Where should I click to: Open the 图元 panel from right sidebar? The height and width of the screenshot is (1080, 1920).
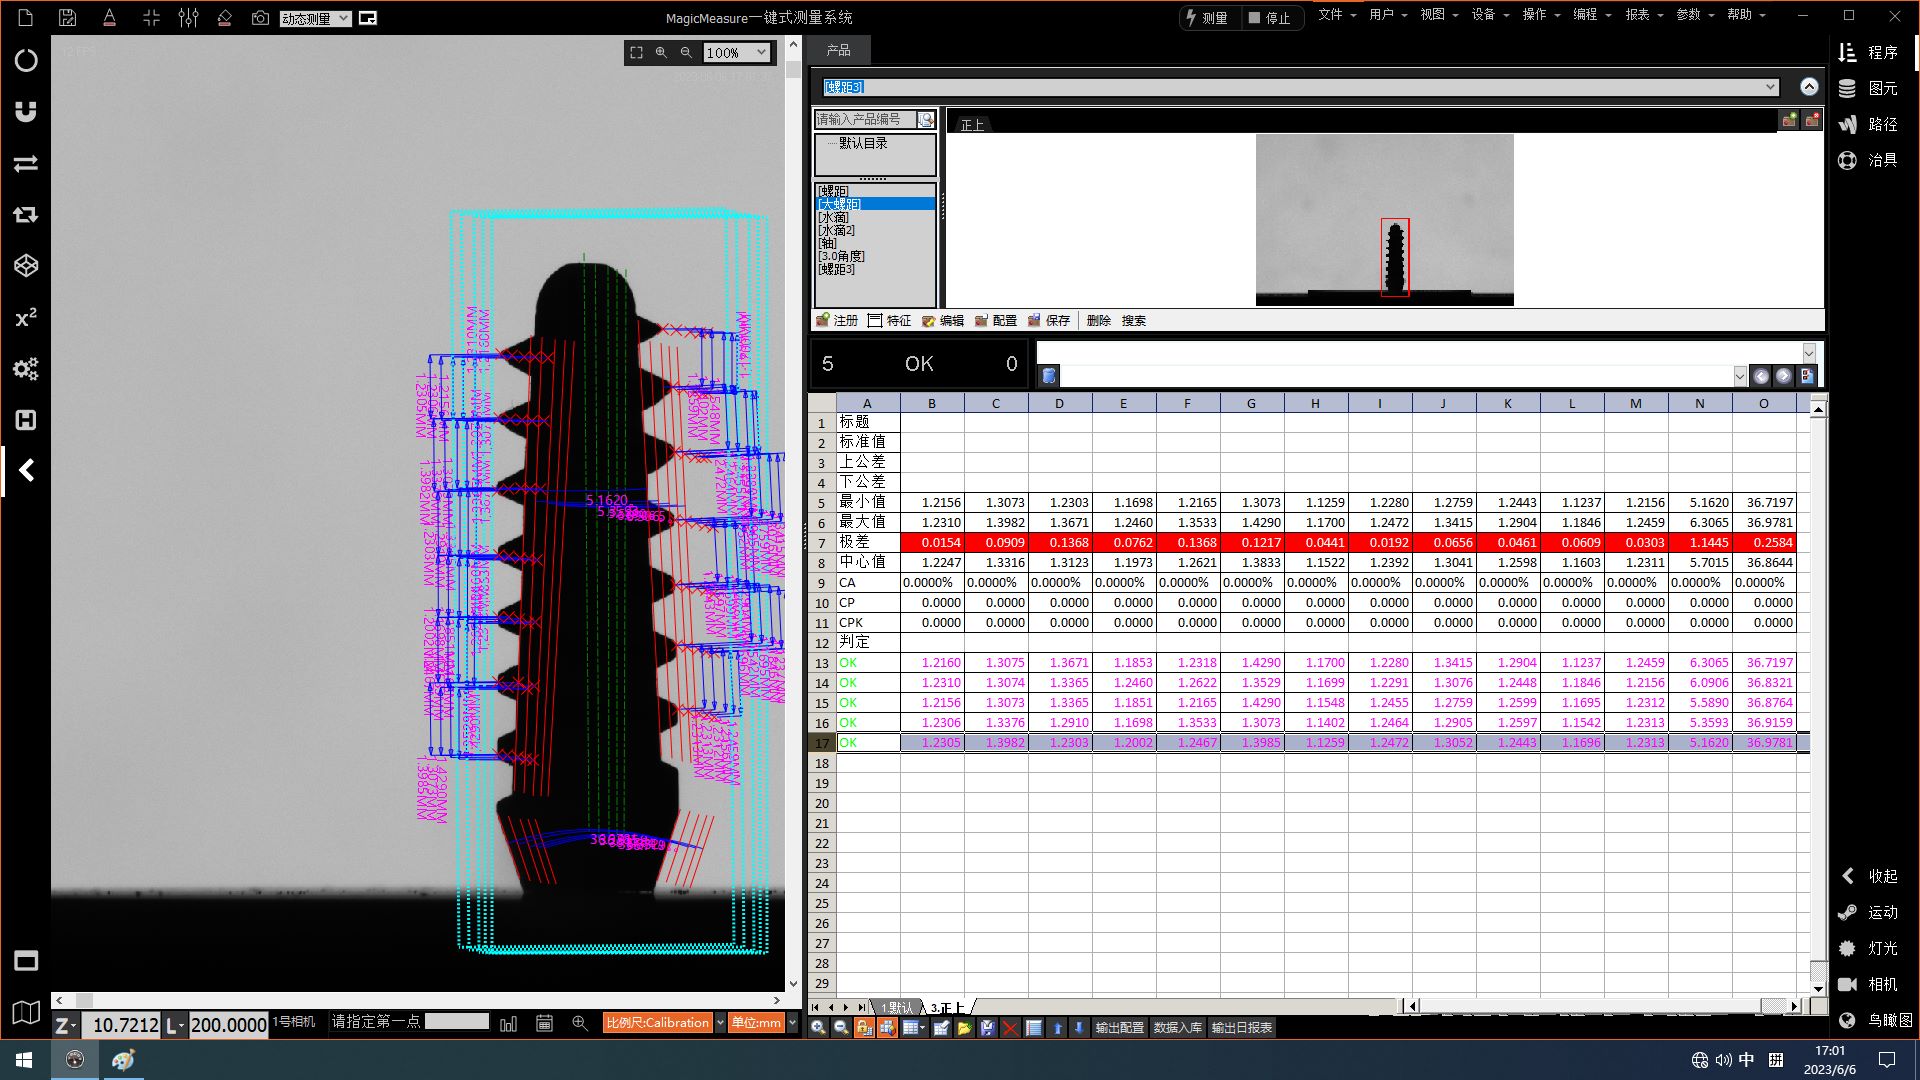(x=1868, y=88)
